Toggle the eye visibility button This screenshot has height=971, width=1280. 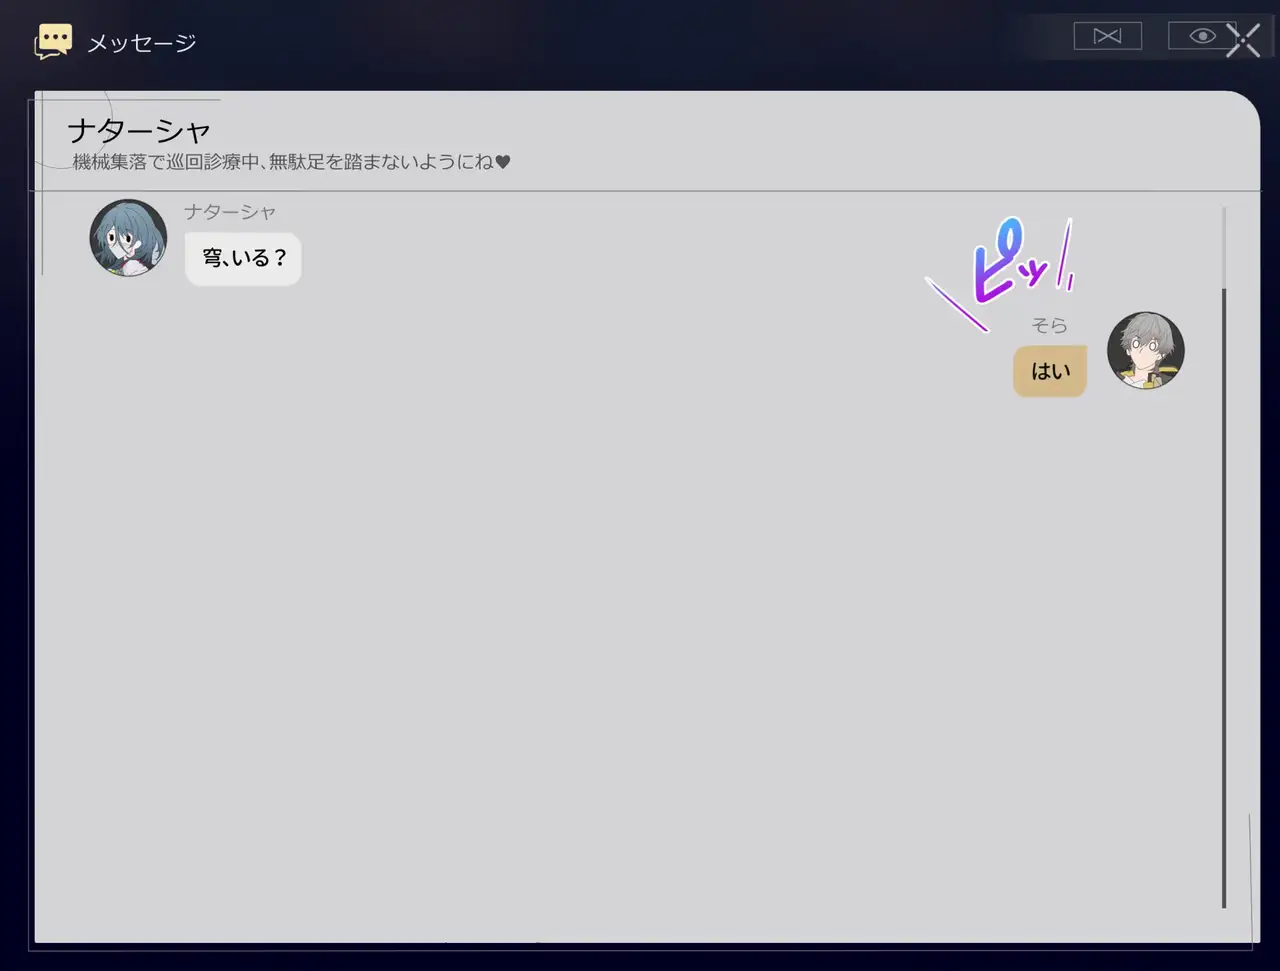(1202, 36)
